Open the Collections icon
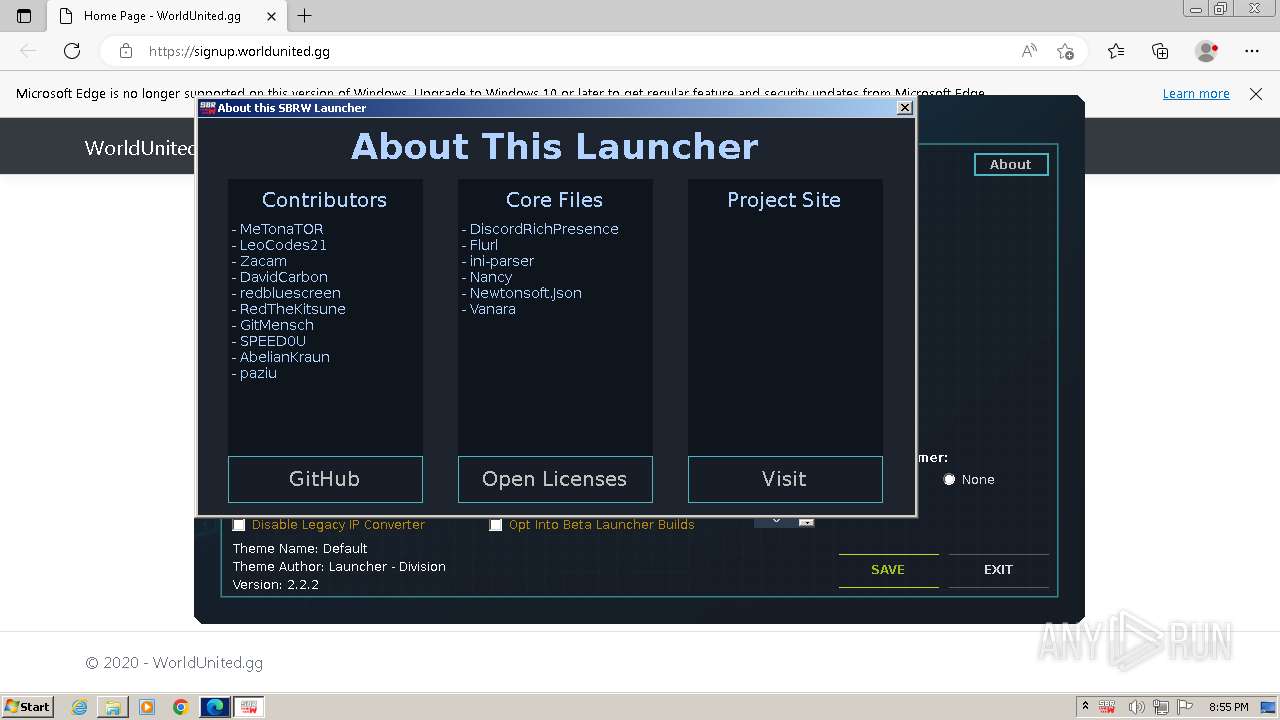1280x720 pixels. click(1160, 51)
